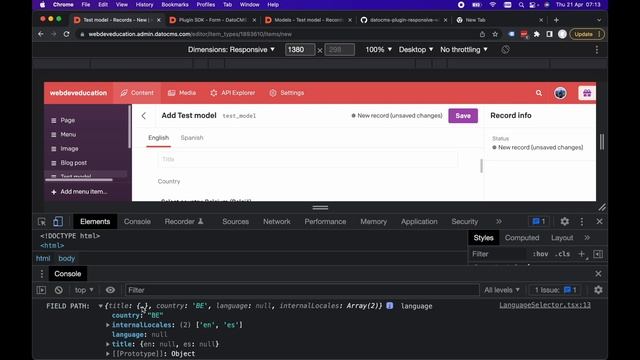This screenshot has width=640, height=360.
Task: Open the Apple menu
Action: pos(42,5)
